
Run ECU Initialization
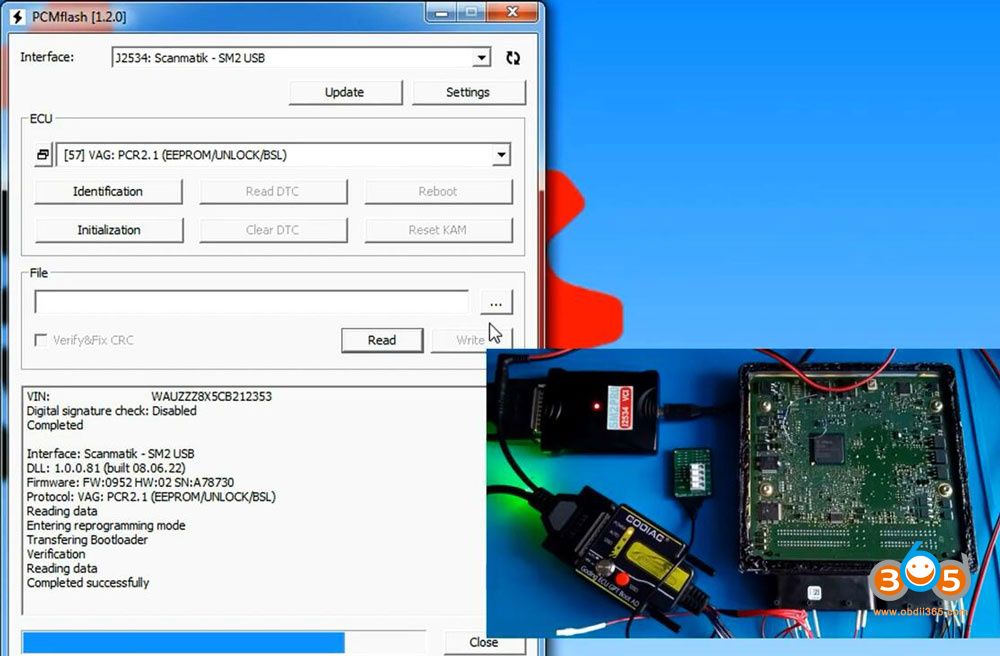click(x=109, y=230)
